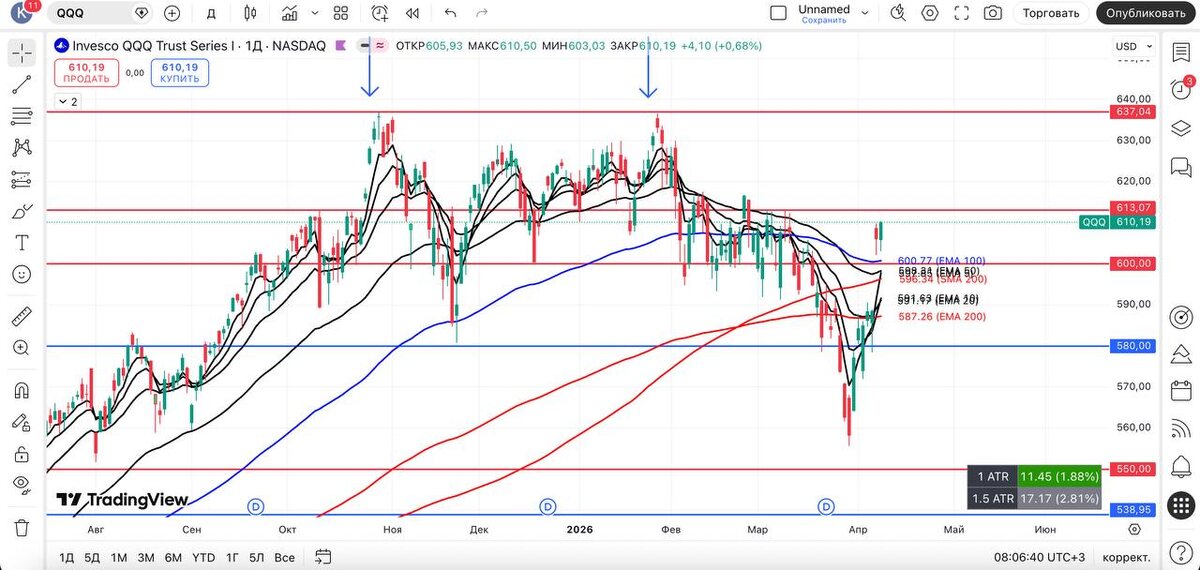Open the indicator templates grid
The width and height of the screenshot is (1200, 570).
click(x=341, y=13)
